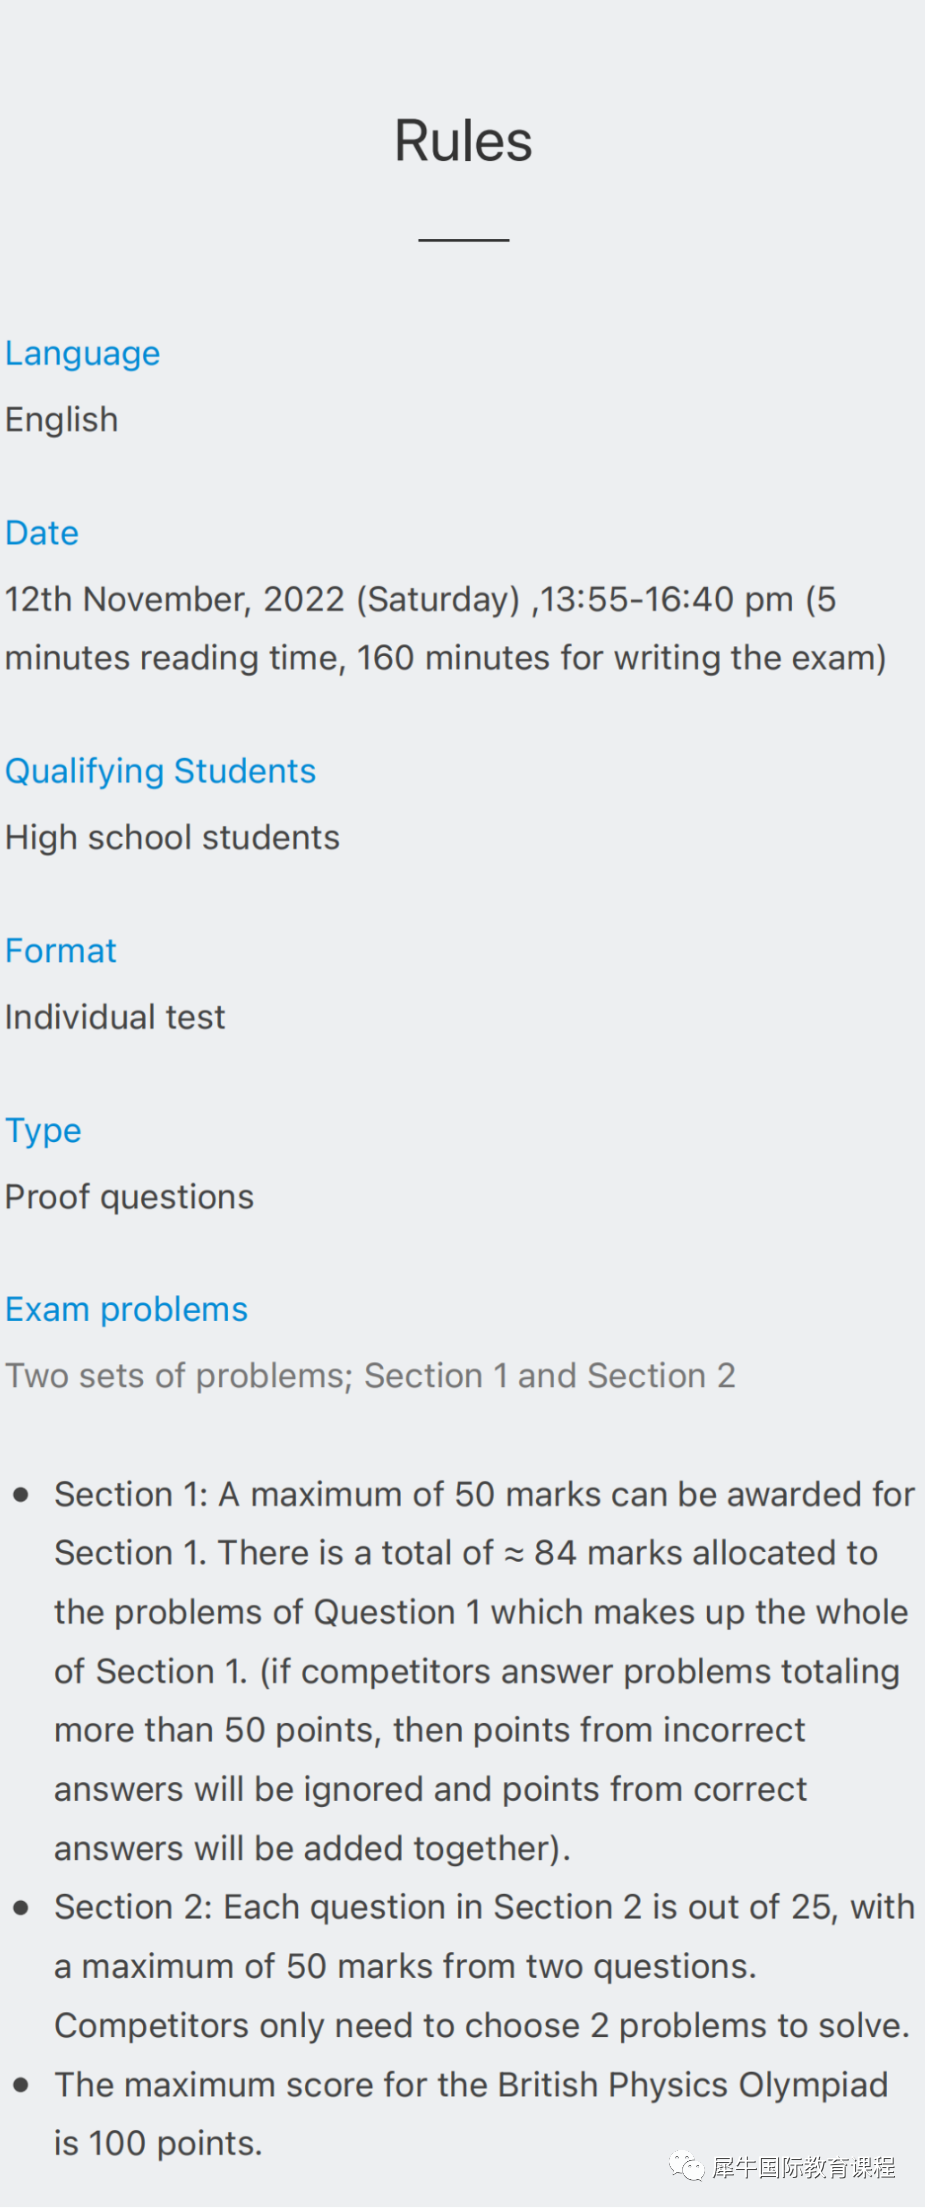Image resolution: width=925 pixels, height=2208 pixels.
Task: Open the Date heading link
Action: 42,533
